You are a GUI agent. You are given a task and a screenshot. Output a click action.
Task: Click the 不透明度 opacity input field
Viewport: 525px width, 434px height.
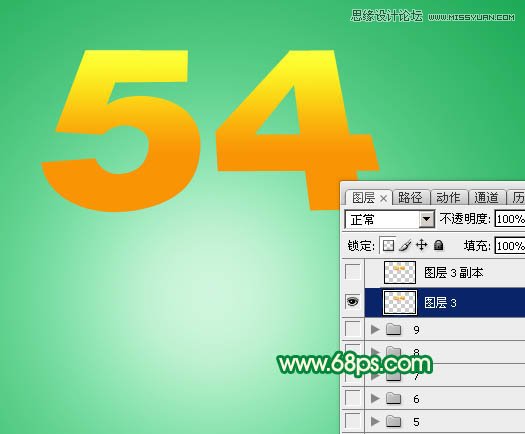point(510,219)
